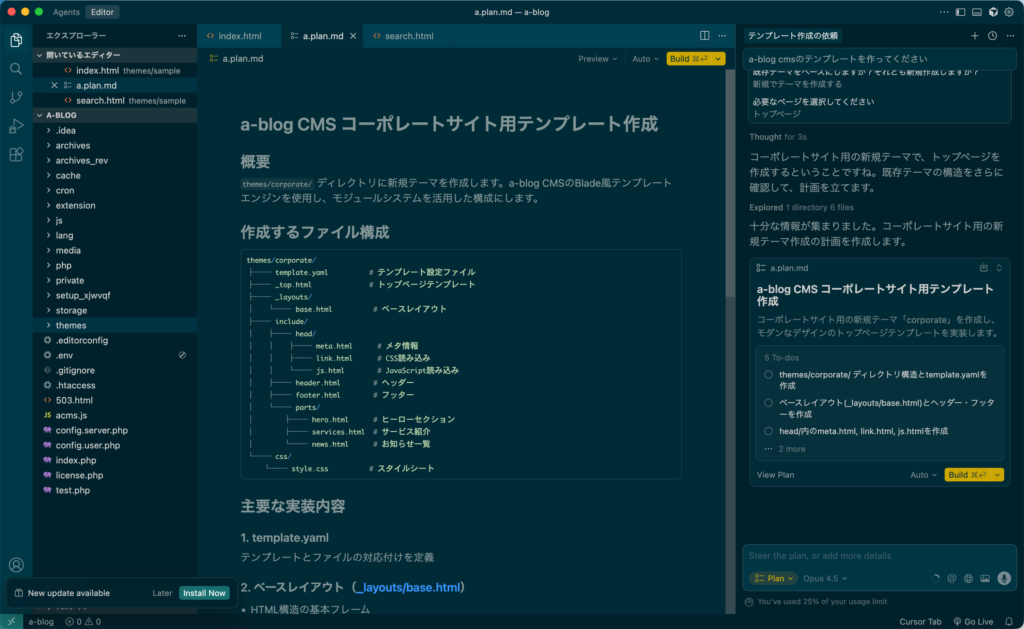Open the Search view in activity bar
The width and height of the screenshot is (1024, 629).
tap(16, 69)
